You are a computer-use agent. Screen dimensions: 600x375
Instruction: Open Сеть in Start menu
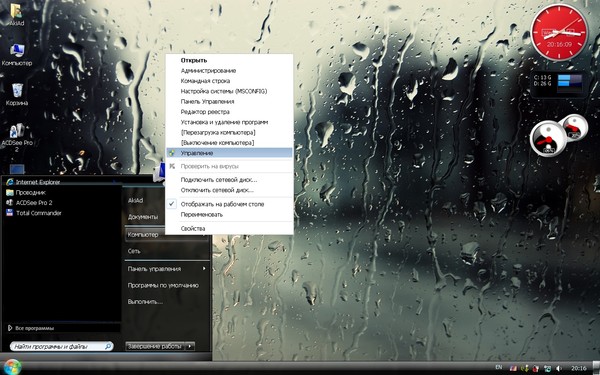coord(134,251)
